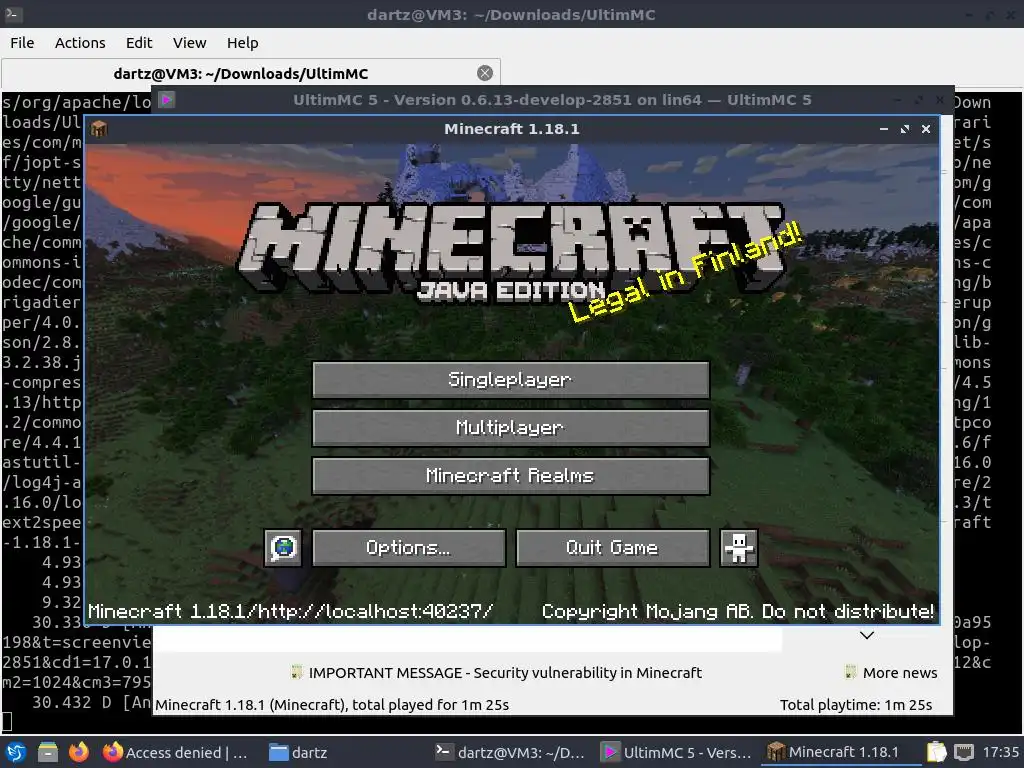This screenshot has height=768, width=1024.
Task: Open the terminal View menu
Action: tap(189, 43)
